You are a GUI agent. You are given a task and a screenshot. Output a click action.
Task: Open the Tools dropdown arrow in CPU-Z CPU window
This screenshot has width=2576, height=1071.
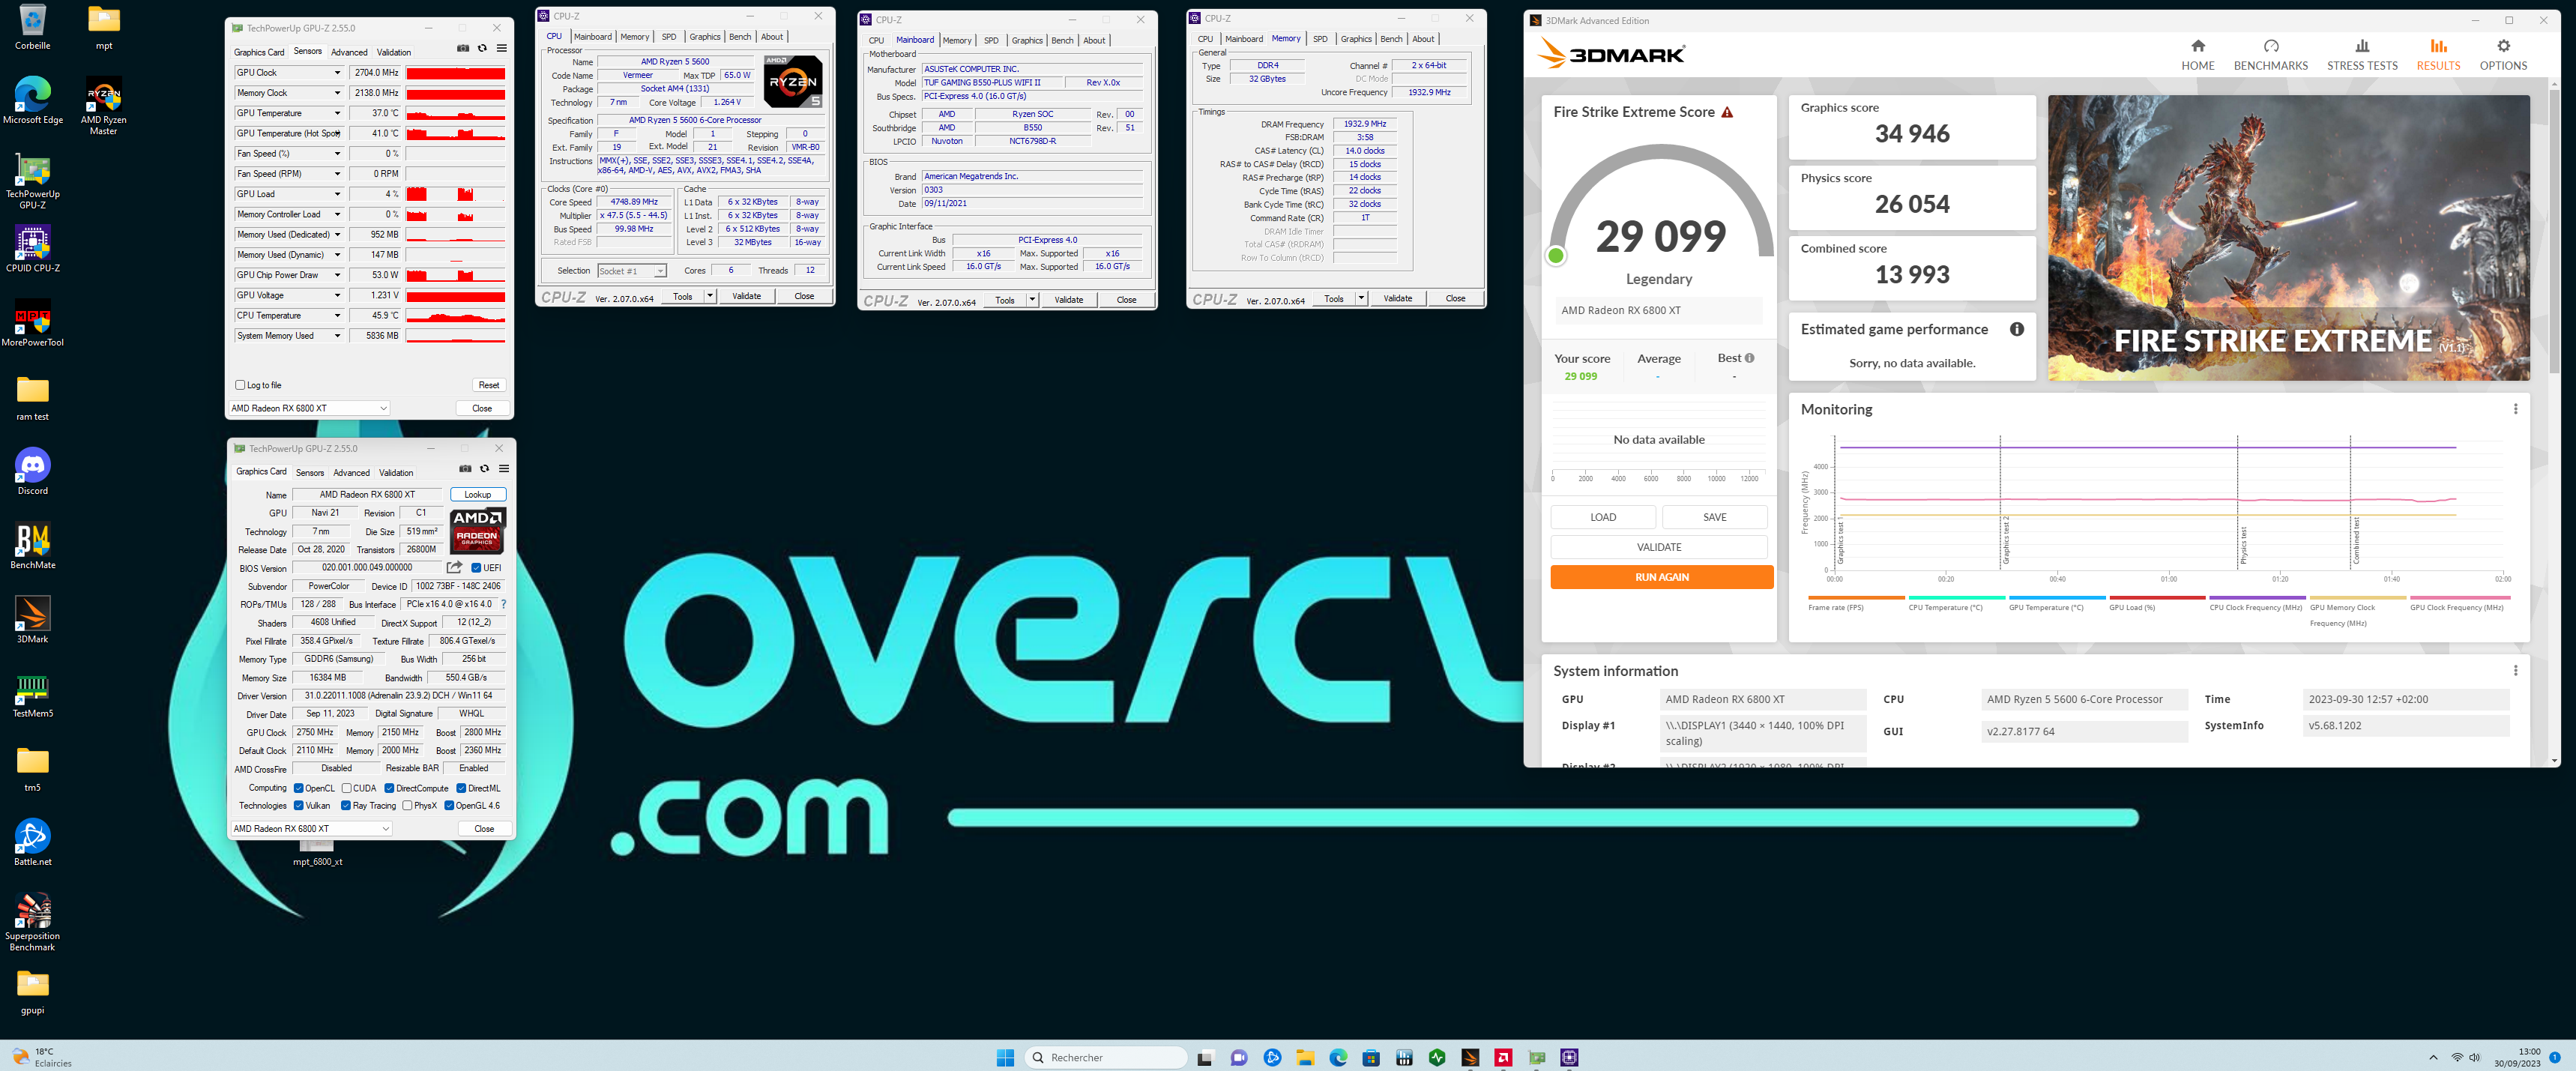pyautogui.click(x=710, y=296)
